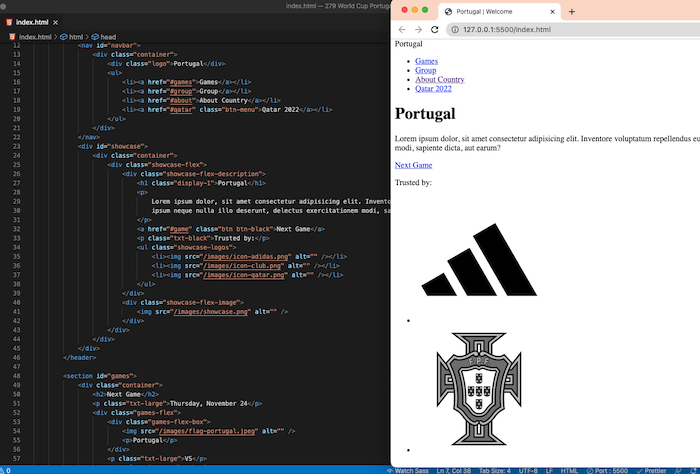Open the Group link in the page
The height and width of the screenshot is (474, 700).
(425, 71)
